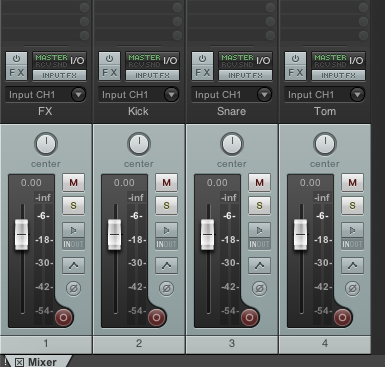Open INPUT FX on Snare track
The image size is (385, 367).
point(245,75)
